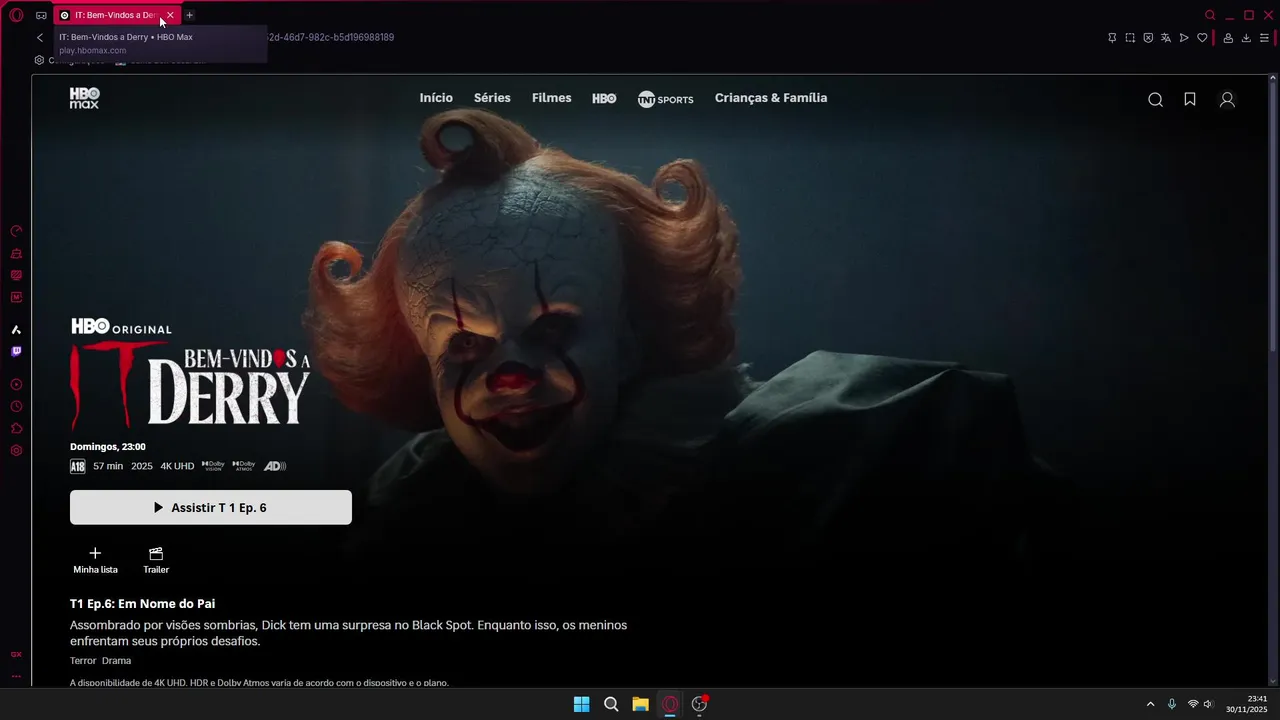Click Opera GX icon in the taskbar
The height and width of the screenshot is (720, 1280).
click(x=670, y=704)
